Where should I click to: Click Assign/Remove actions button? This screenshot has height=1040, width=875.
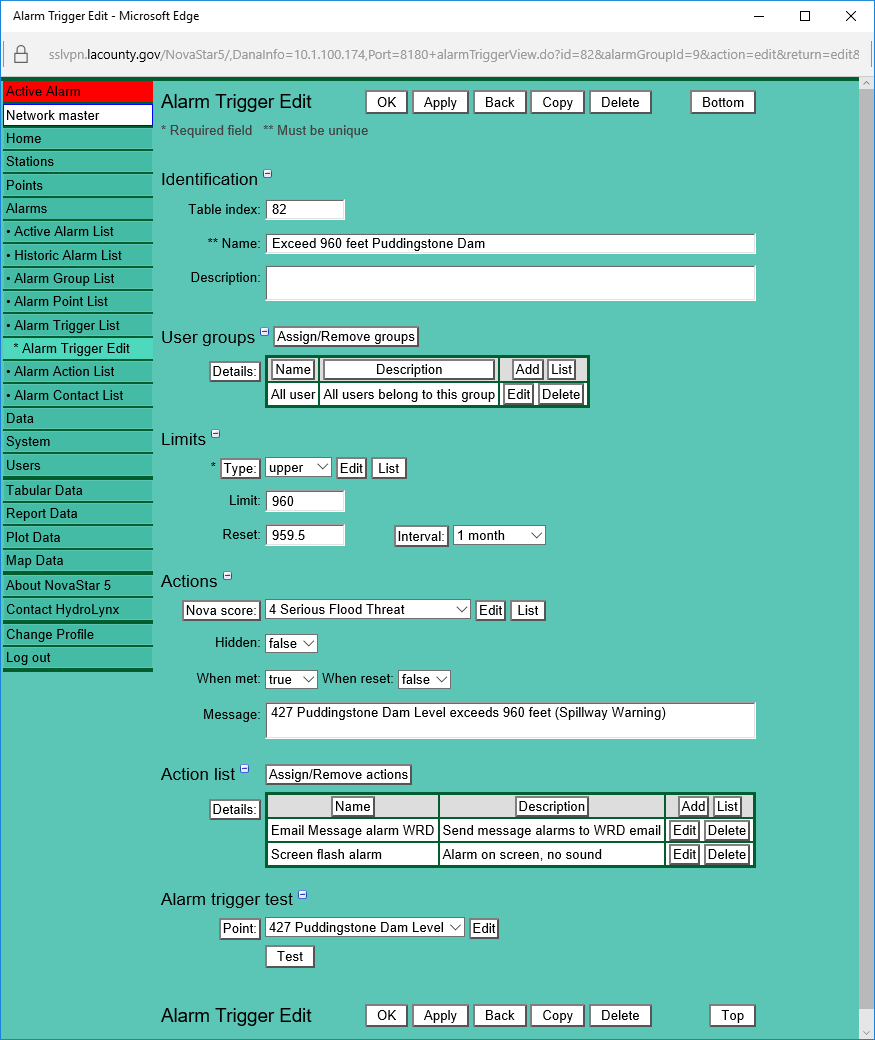[338, 774]
